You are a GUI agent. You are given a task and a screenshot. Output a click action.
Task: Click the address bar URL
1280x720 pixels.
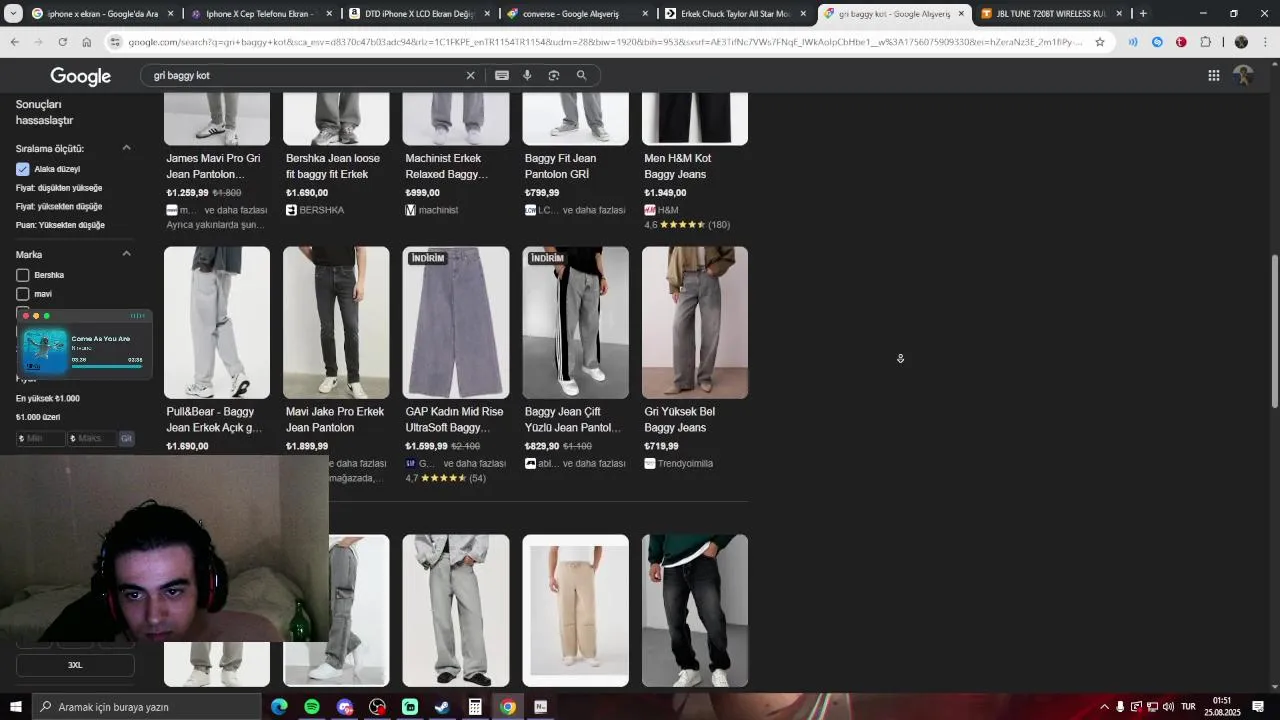[605, 42]
